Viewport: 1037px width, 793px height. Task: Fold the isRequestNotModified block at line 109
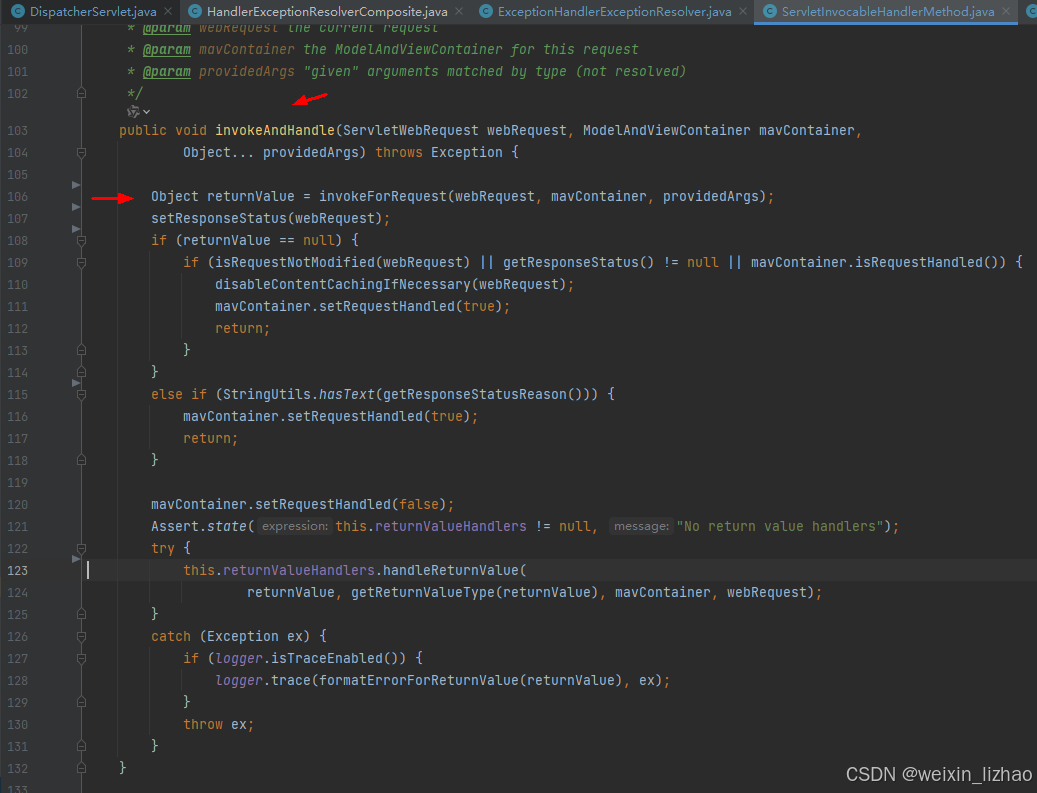click(81, 263)
